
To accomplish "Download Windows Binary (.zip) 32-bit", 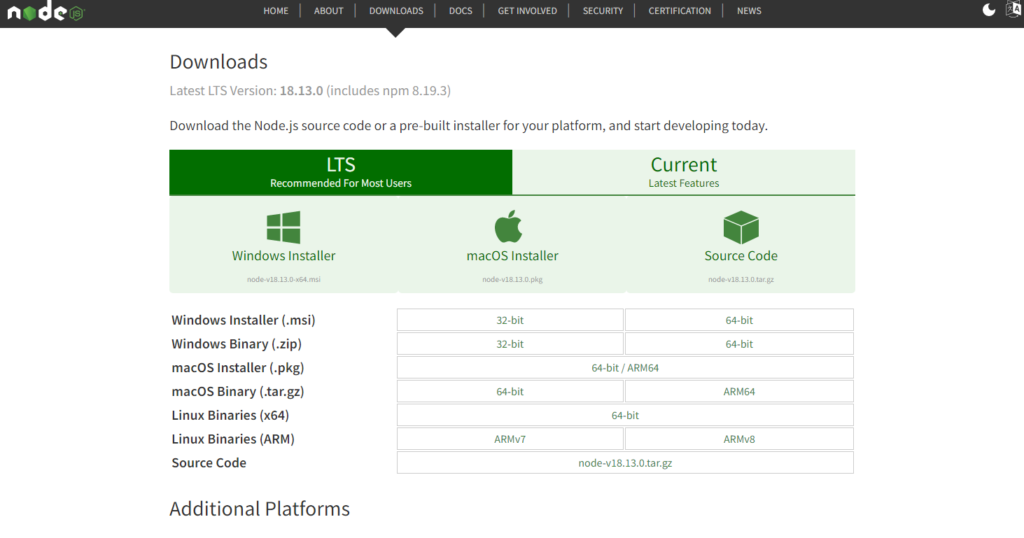I will point(510,344).
